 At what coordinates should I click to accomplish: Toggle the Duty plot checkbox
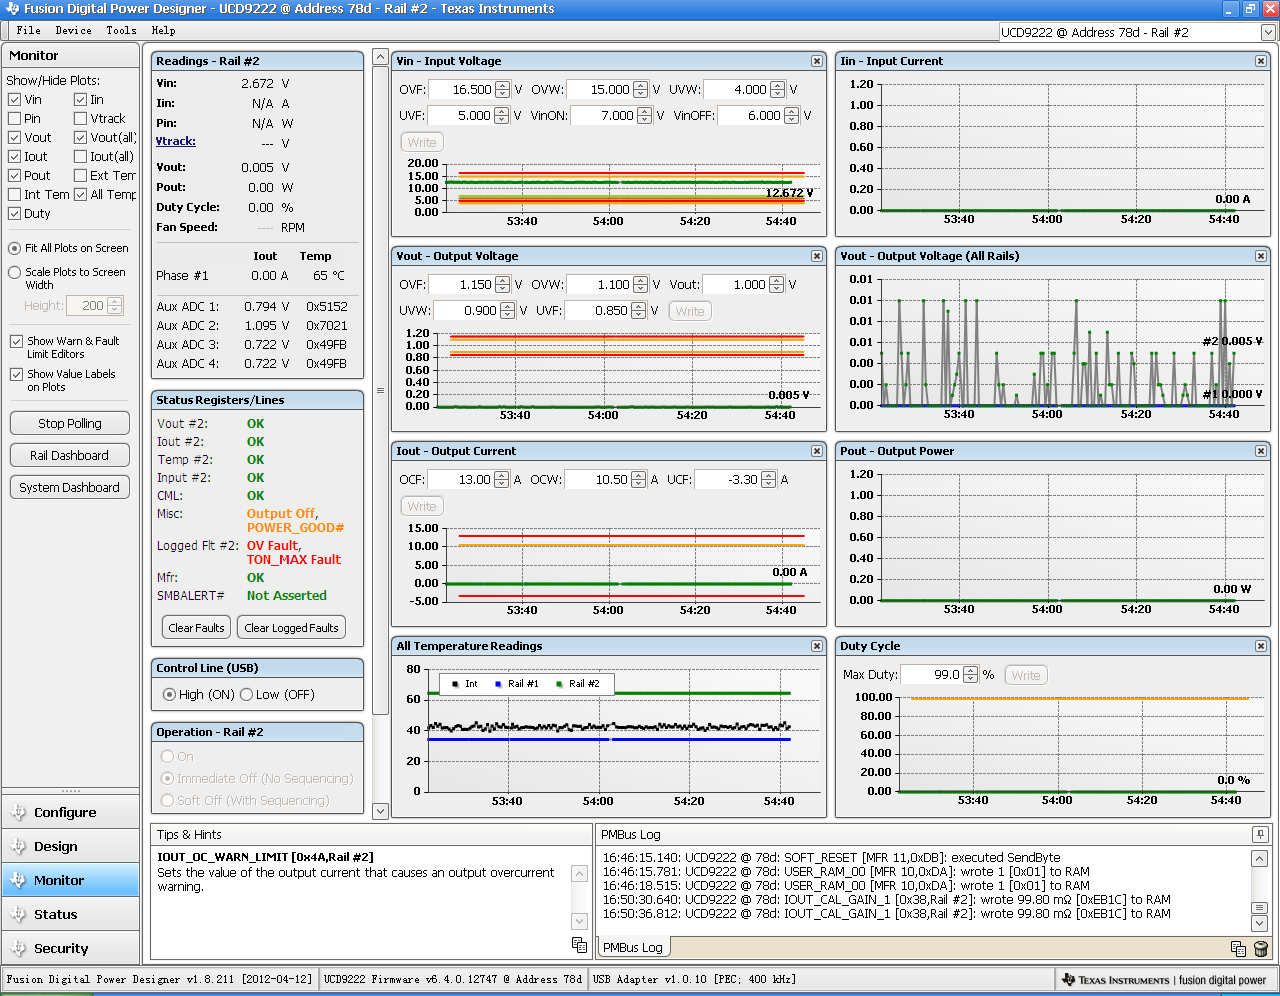point(14,214)
